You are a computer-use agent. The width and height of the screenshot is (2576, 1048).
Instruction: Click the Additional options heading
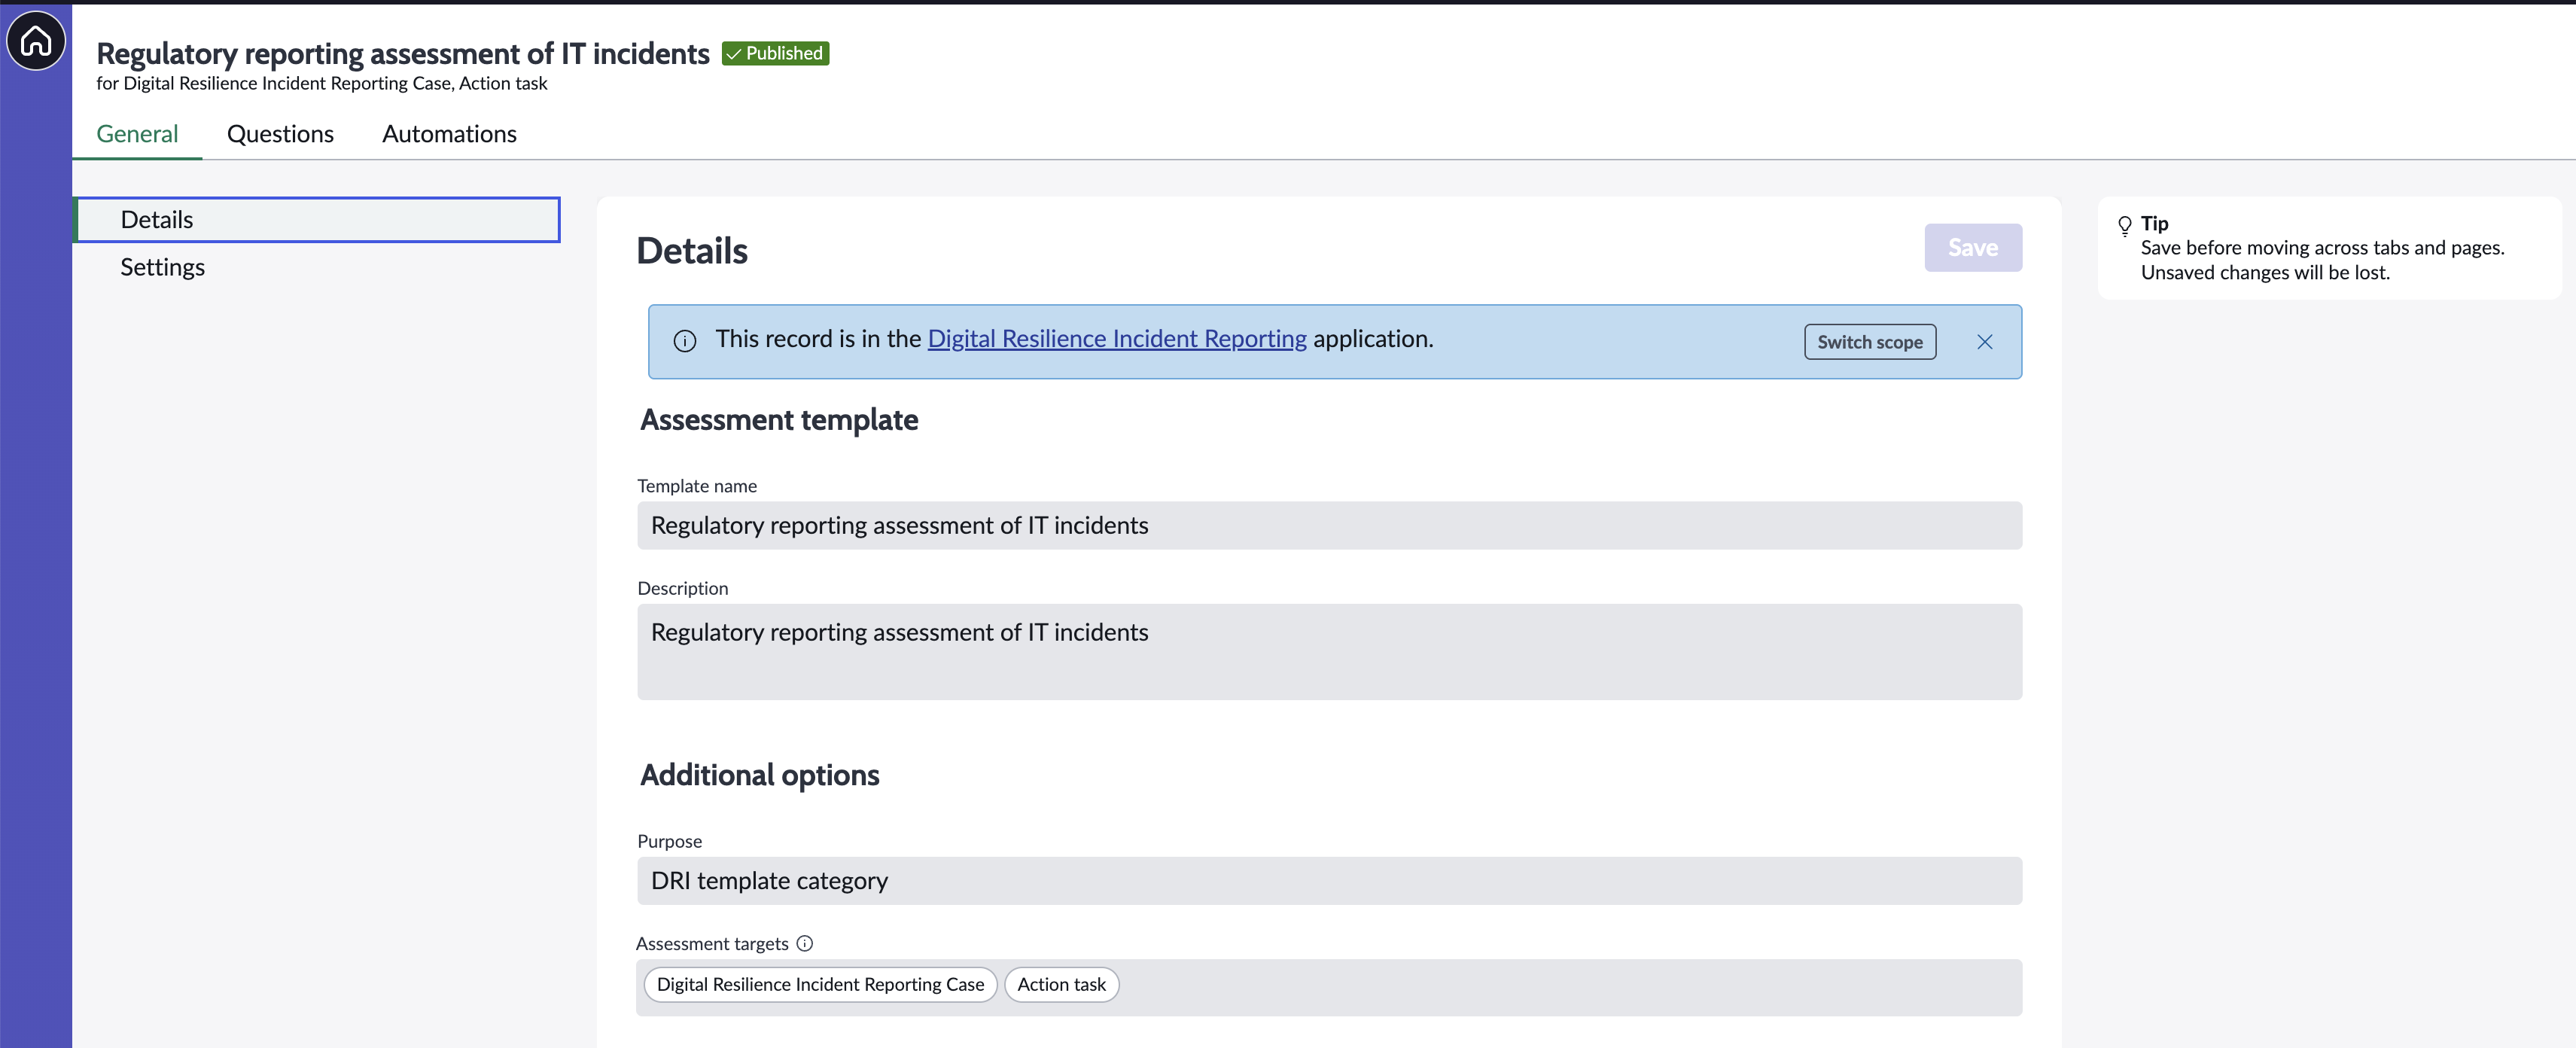[x=759, y=775]
